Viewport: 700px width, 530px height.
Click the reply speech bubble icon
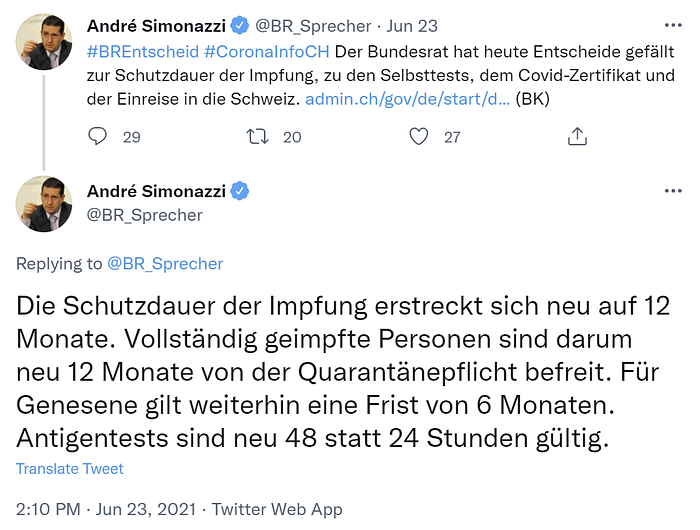[97, 136]
